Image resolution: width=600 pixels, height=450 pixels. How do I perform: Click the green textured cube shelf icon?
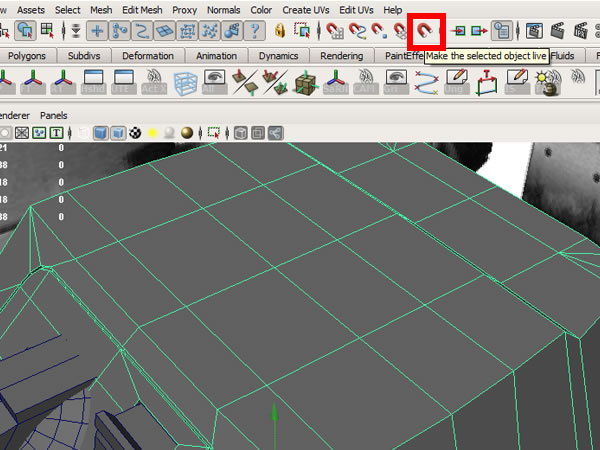[307, 83]
